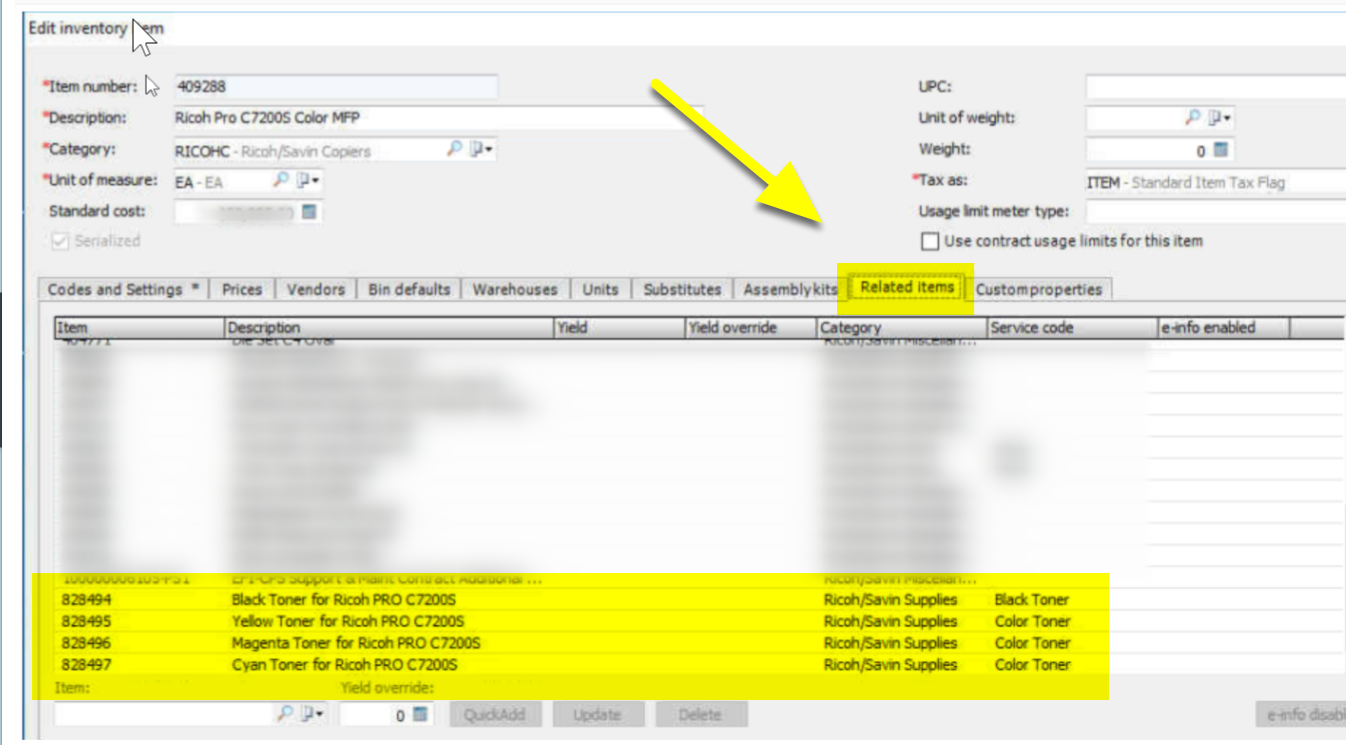Open the Prices tab
1346x745 pixels.
pos(242,289)
